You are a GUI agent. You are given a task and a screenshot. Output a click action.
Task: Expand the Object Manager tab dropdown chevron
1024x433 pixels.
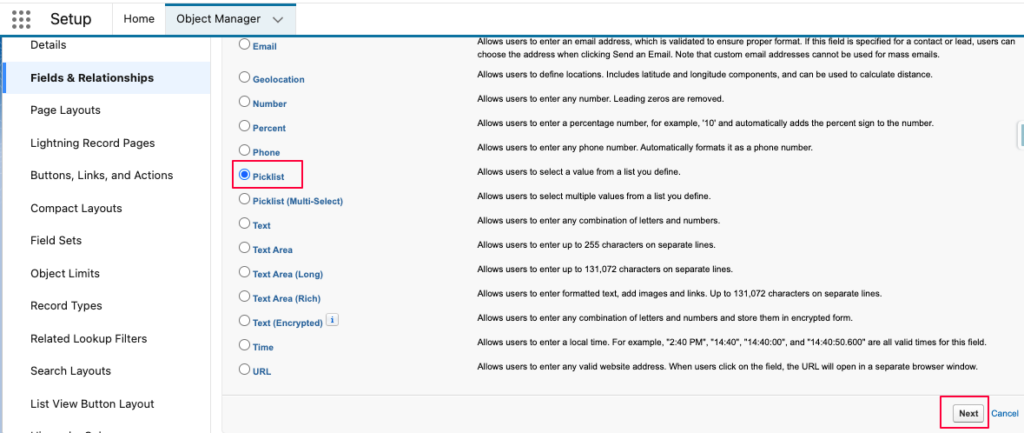tap(277, 19)
